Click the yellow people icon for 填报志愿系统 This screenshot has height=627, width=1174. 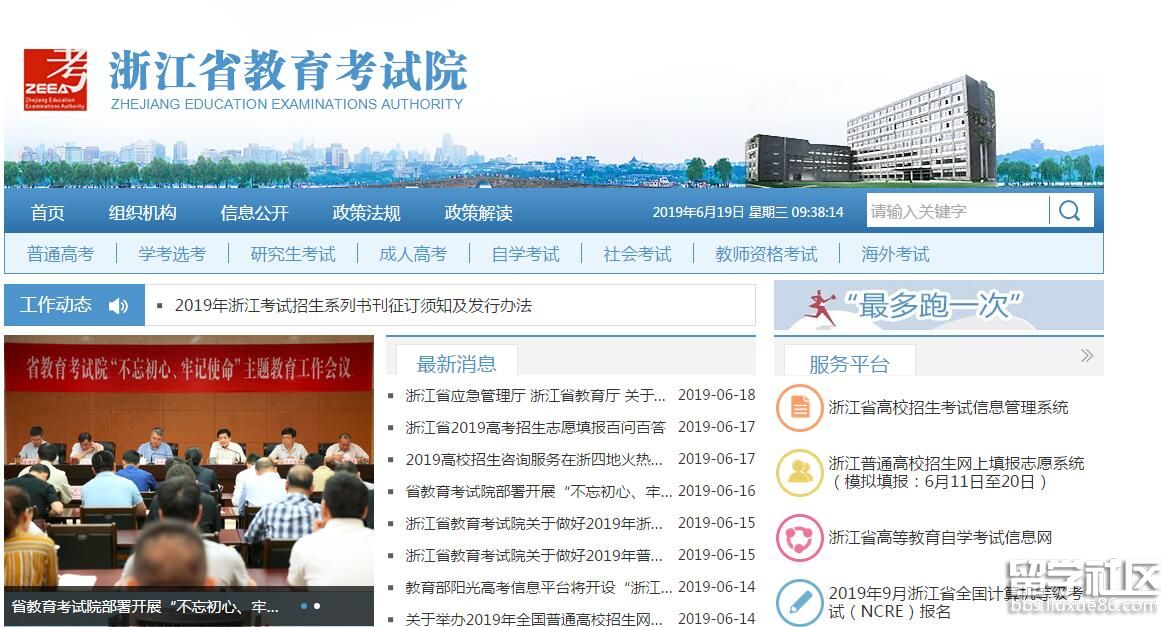tap(799, 472)
